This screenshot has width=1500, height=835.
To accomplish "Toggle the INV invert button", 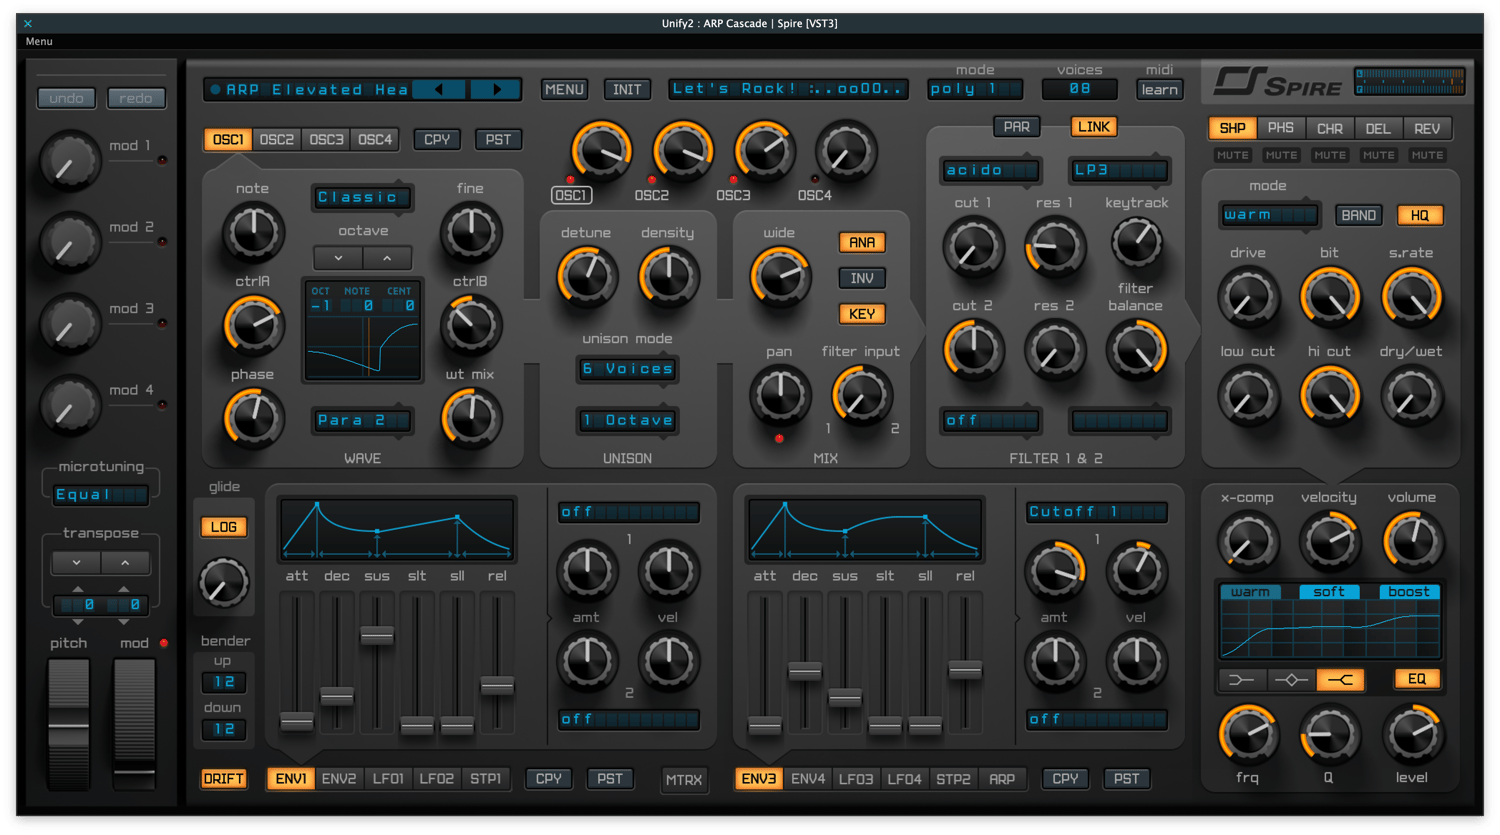I will 862,278.
